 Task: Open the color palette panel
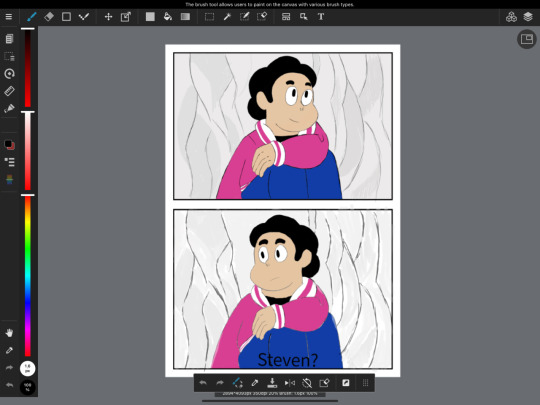point(9,179)
